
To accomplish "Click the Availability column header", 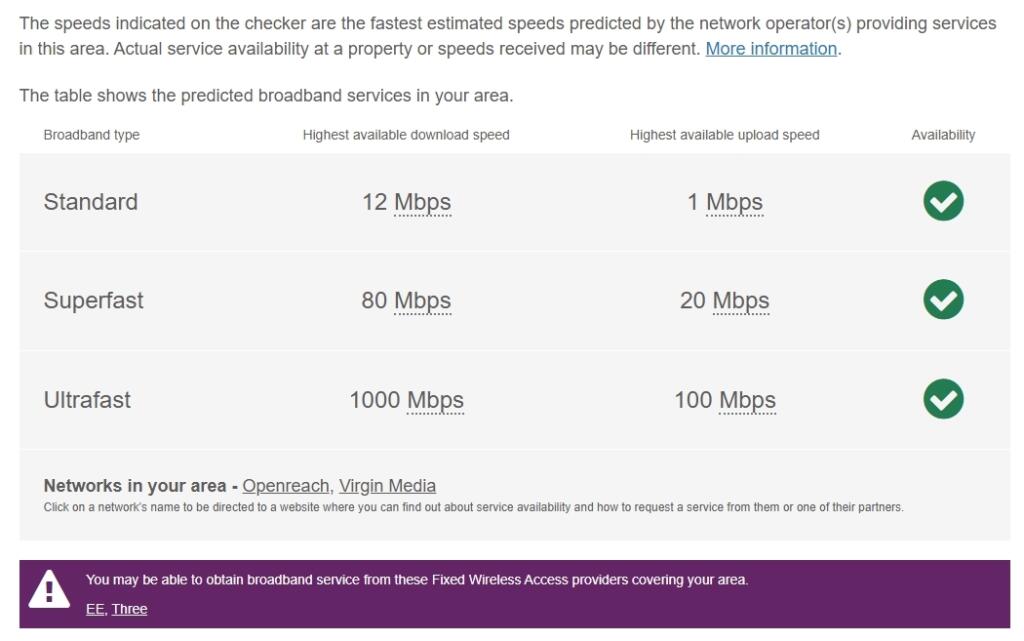I will [x=943, y=135].
